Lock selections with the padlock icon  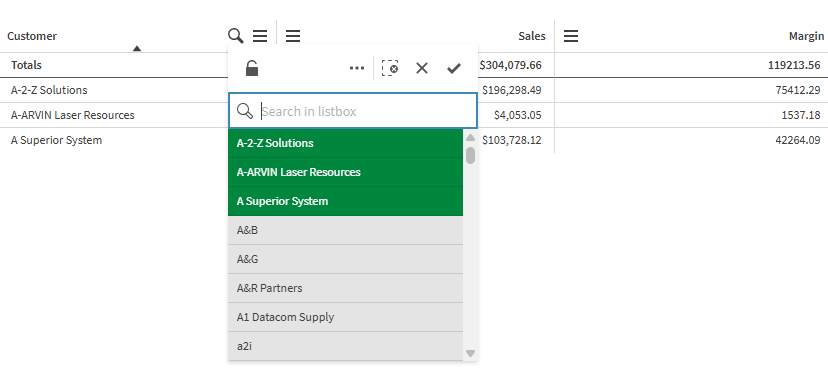click(x=252, y=68)
